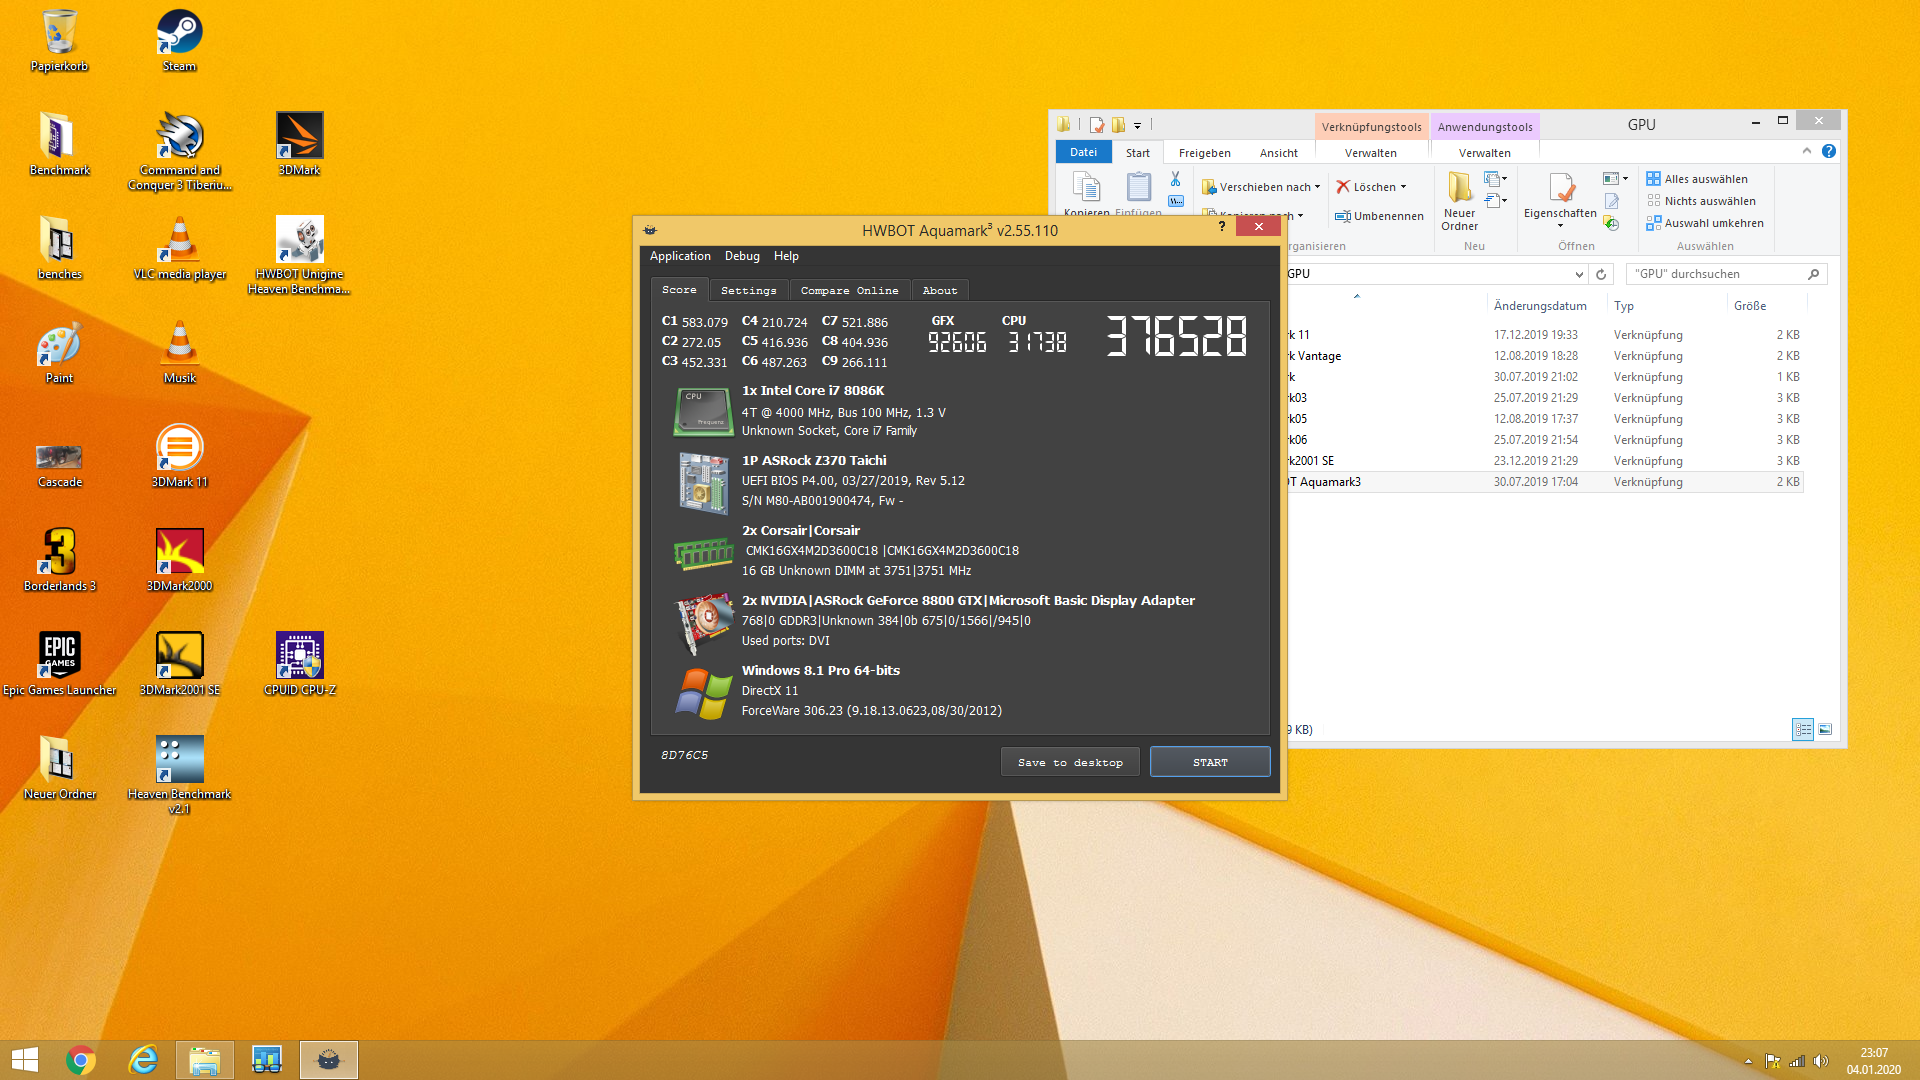Sort files by Änderungsdatum column header
The width and height of the screenshot is (1920, 1080).
(x=1540, y=306)
